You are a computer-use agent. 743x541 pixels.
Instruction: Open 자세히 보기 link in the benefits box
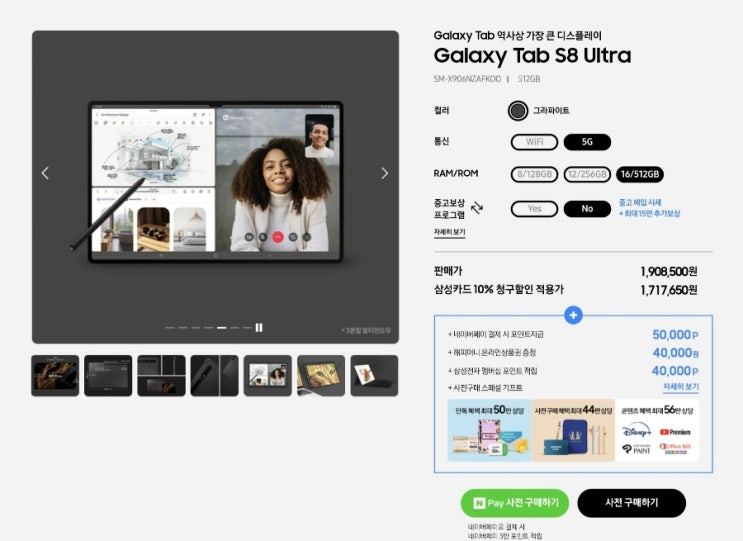tap(681, 387)
